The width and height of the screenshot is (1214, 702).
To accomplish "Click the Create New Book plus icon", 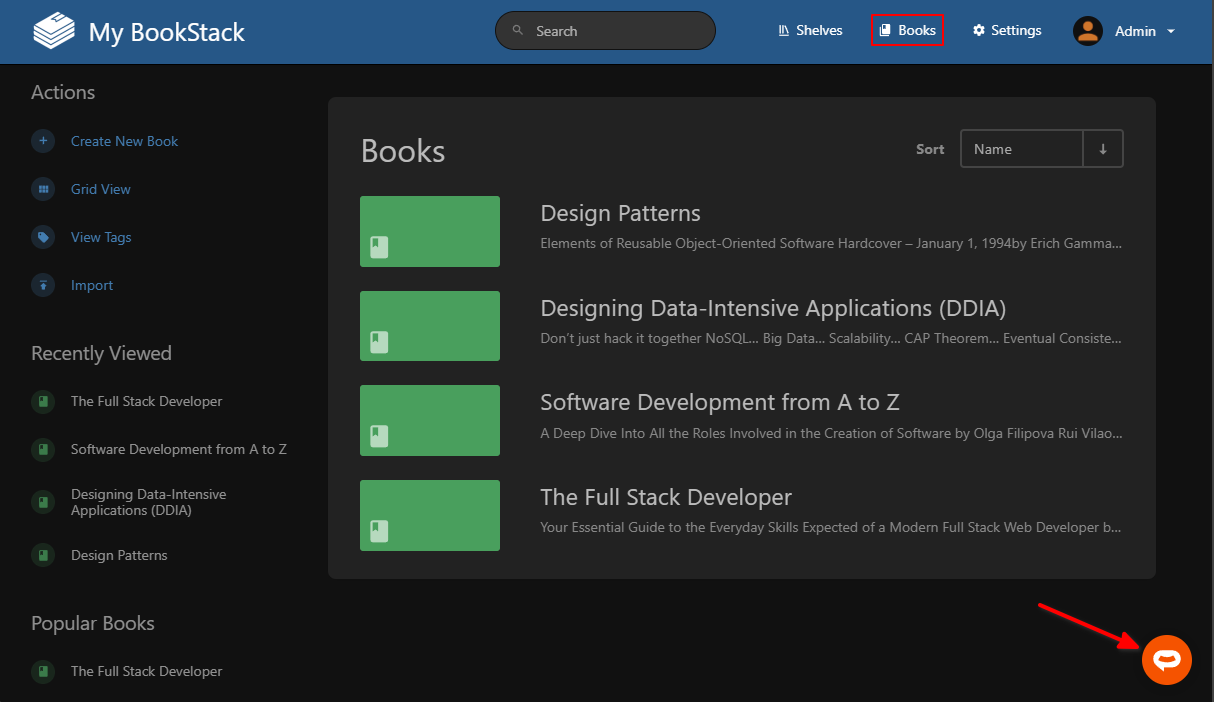I will [x=43, y=141].
